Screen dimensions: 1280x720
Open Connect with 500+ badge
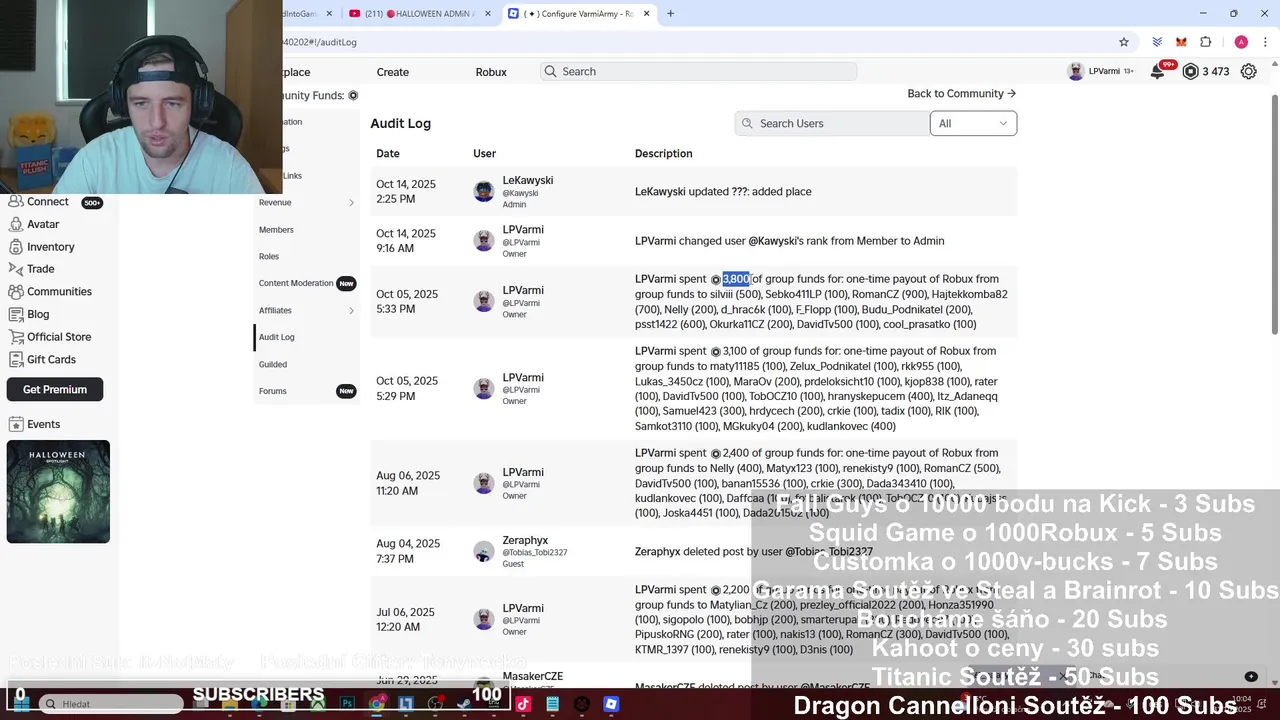point(47,202)
